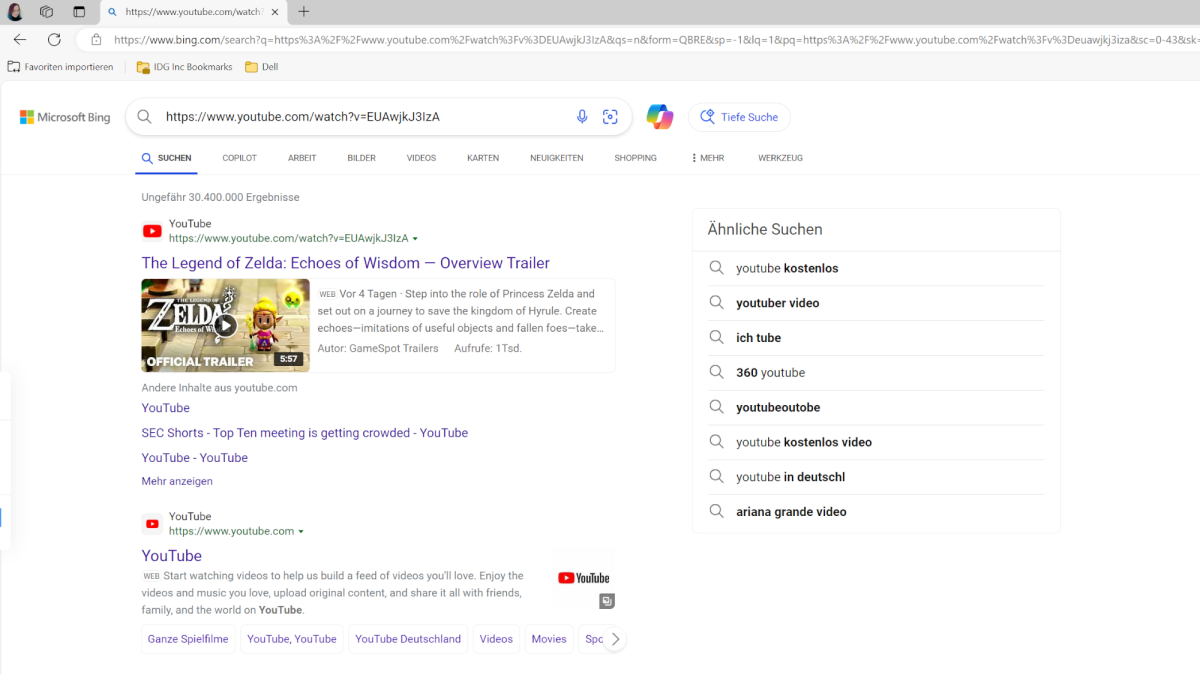This screenshot has height=675, width=1200.
Task: Click the magnifier icon in the search bar
Action: (x=143, y=116)
